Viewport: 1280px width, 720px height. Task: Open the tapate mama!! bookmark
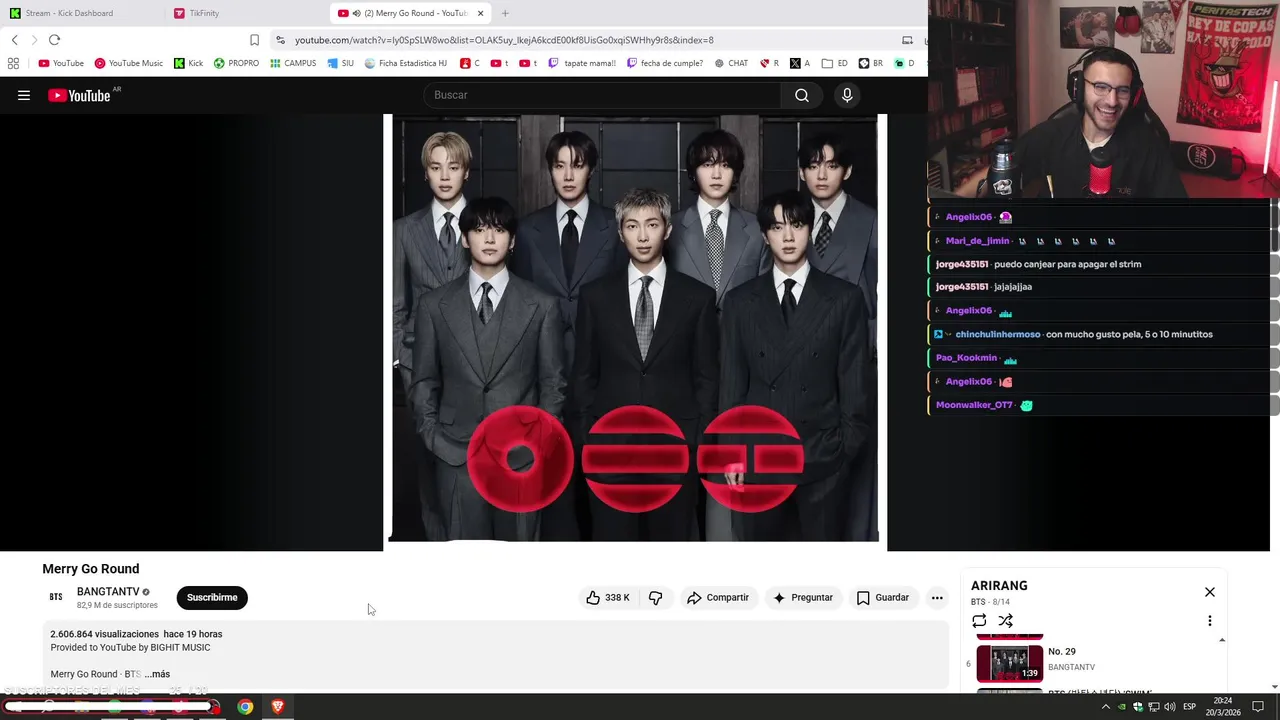(x=582, y=63)
